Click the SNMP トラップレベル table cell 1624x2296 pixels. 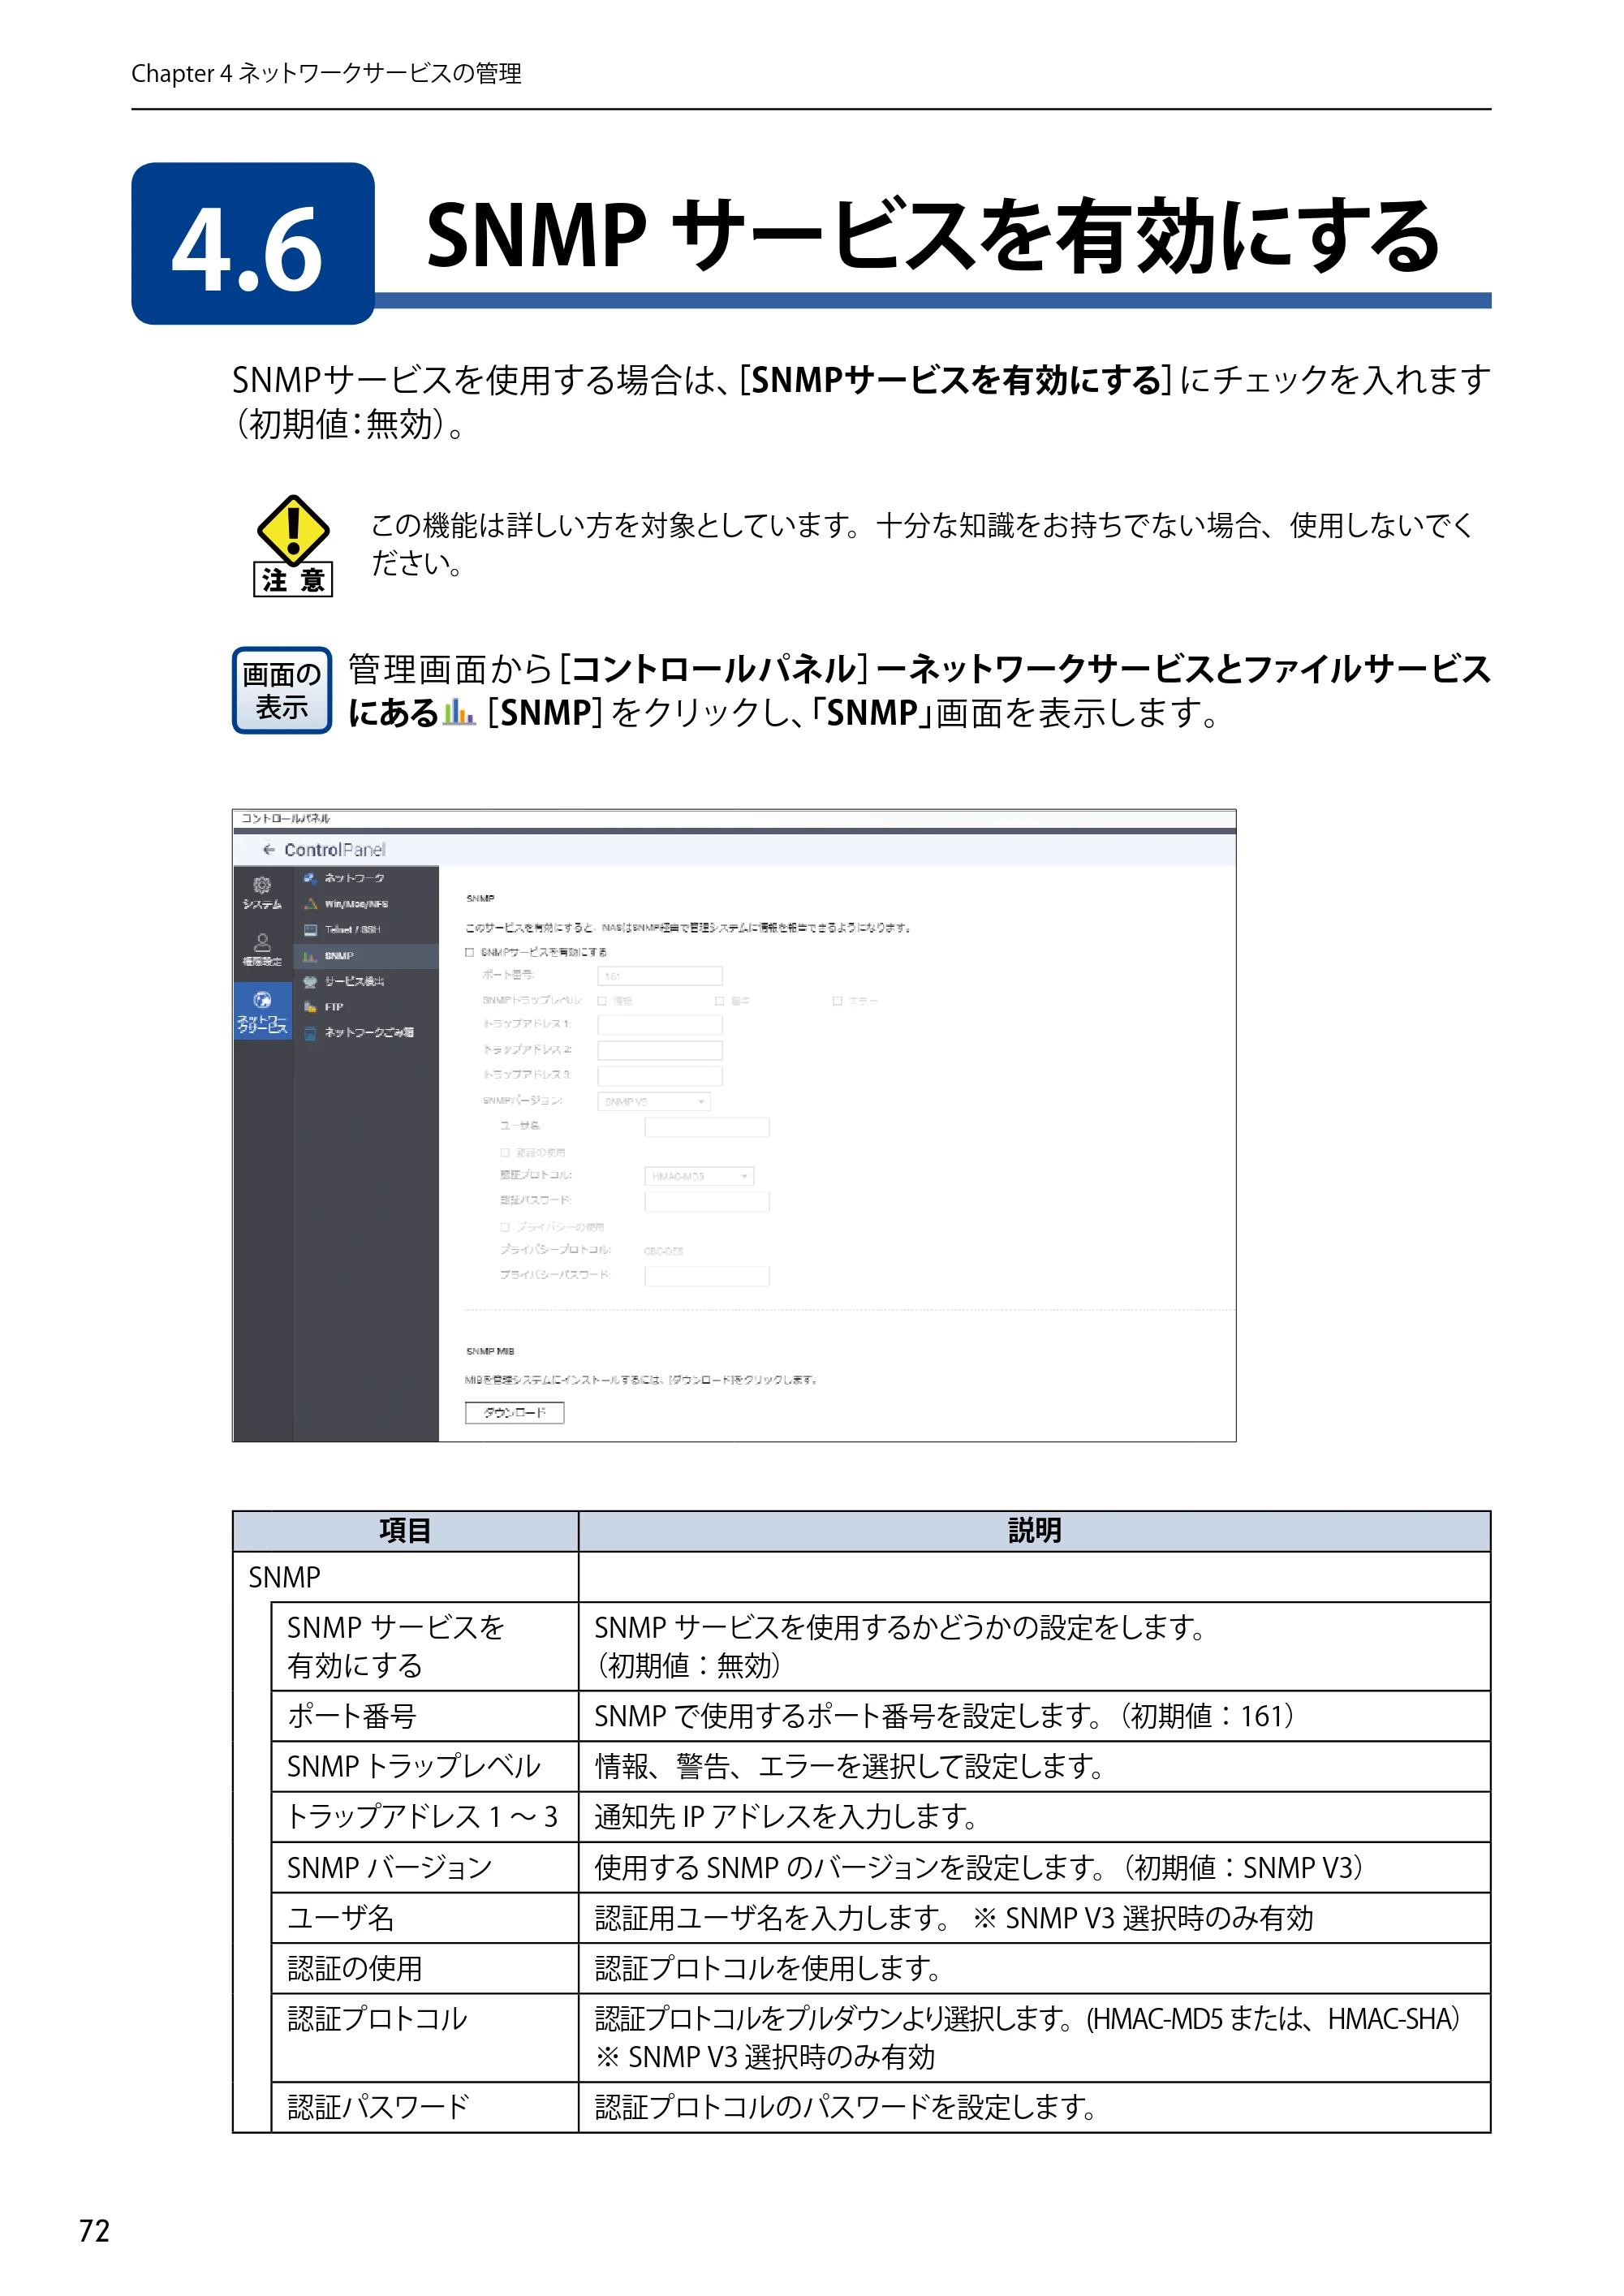click(425, 1766)
